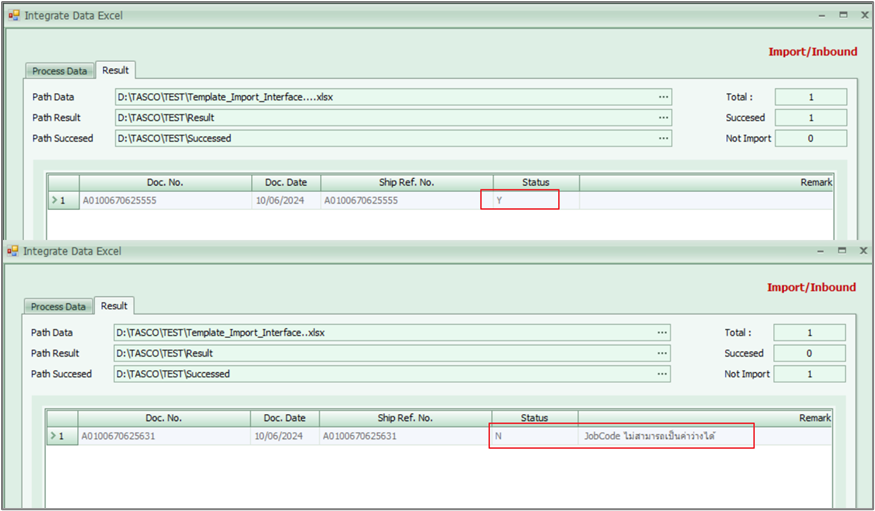Image resolution: width=875 pixels, height=511 pixels.
Task: Select the Doc. No. cell A0100670625631
Action: click(165, 436)
